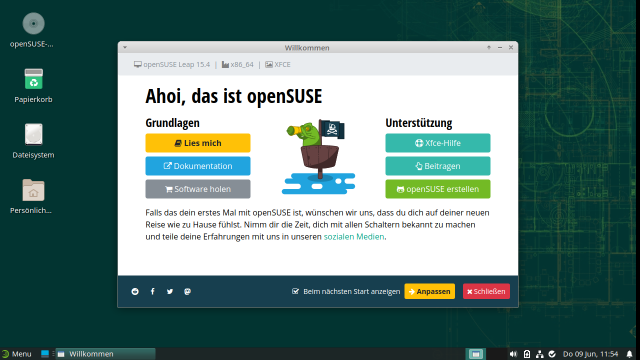Uncheck Beim nächsten Start anzeigen
The height and width of the screenshot is (360, 640).
pyautogui.click(x=296, y=291)
